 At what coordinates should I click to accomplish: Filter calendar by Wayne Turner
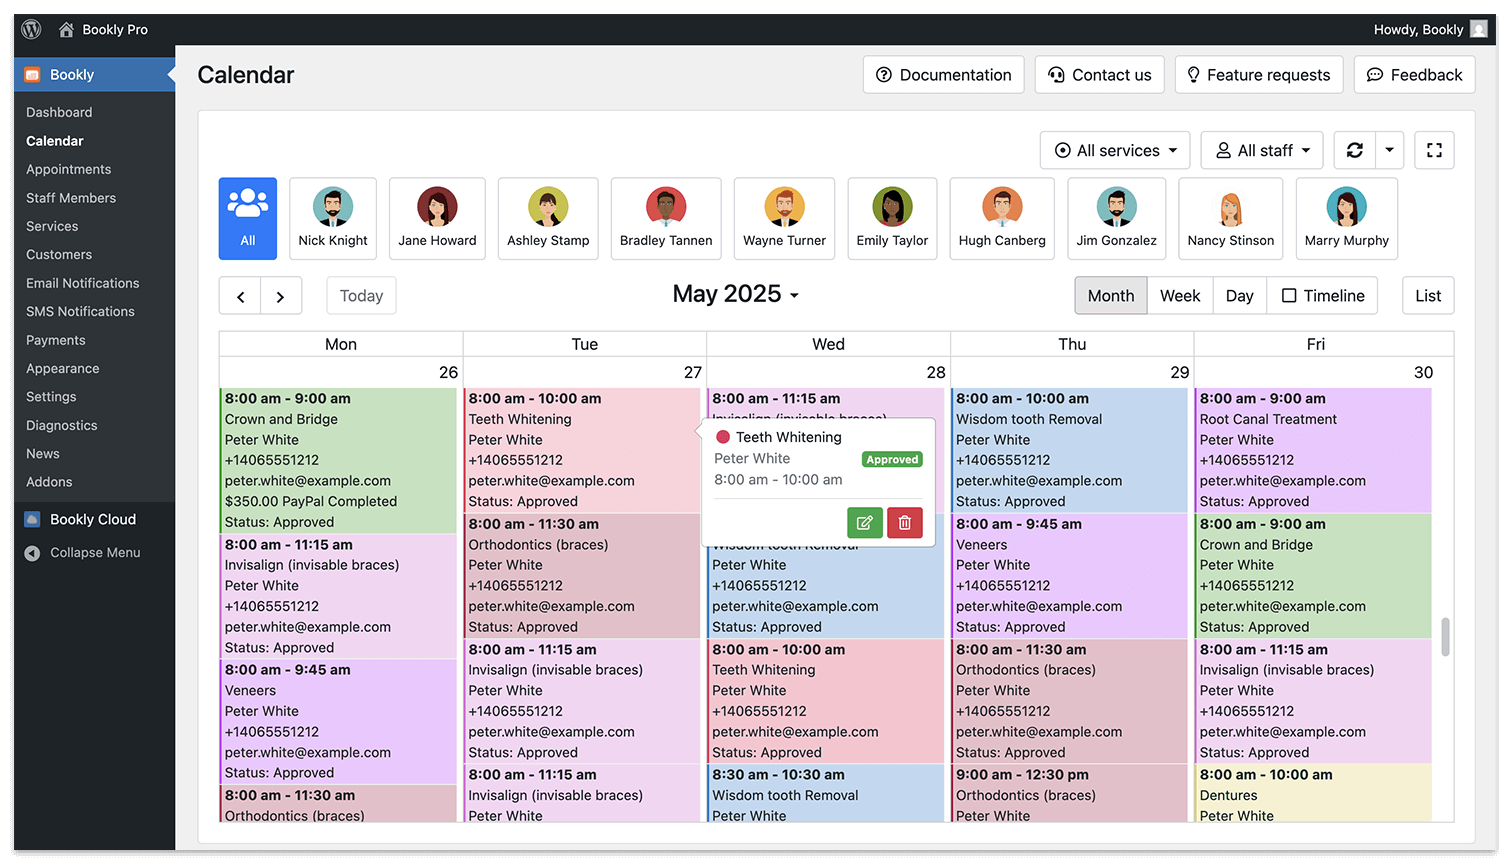(x=785, y=219)
